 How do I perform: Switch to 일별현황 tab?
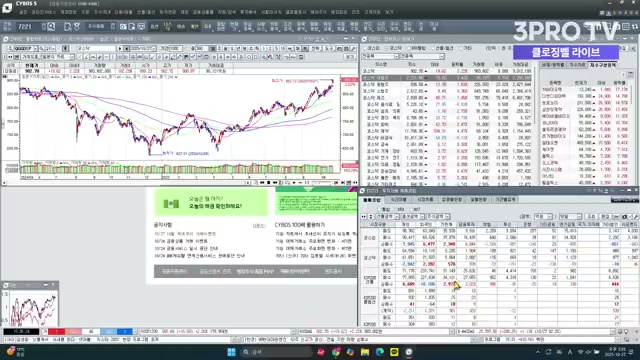pos(478,200)
